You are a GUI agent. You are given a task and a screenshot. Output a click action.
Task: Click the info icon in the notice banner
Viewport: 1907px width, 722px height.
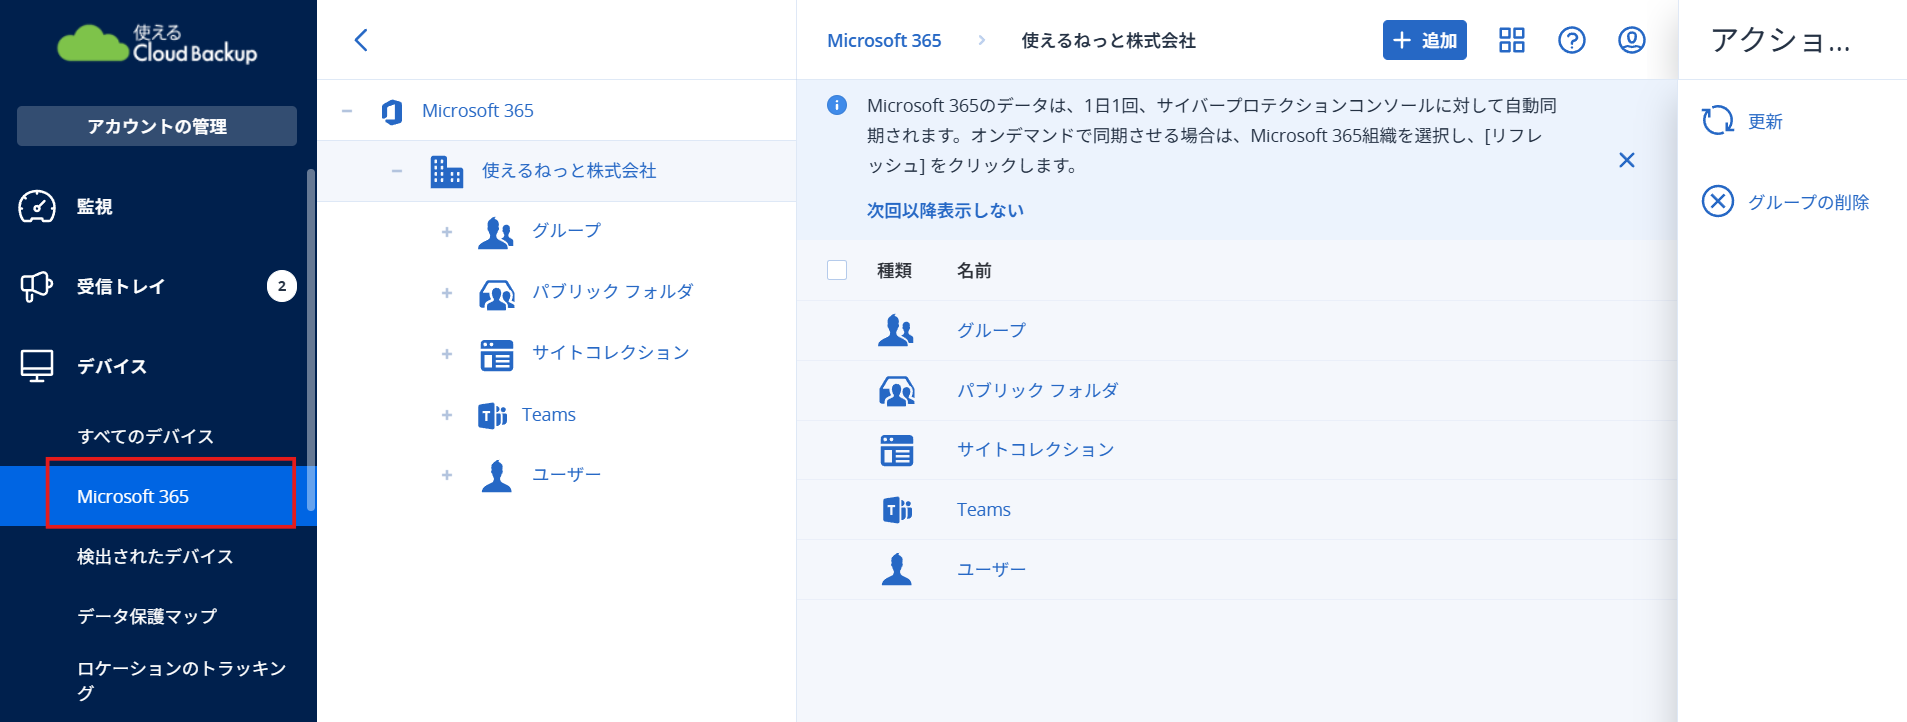point(837,105)
